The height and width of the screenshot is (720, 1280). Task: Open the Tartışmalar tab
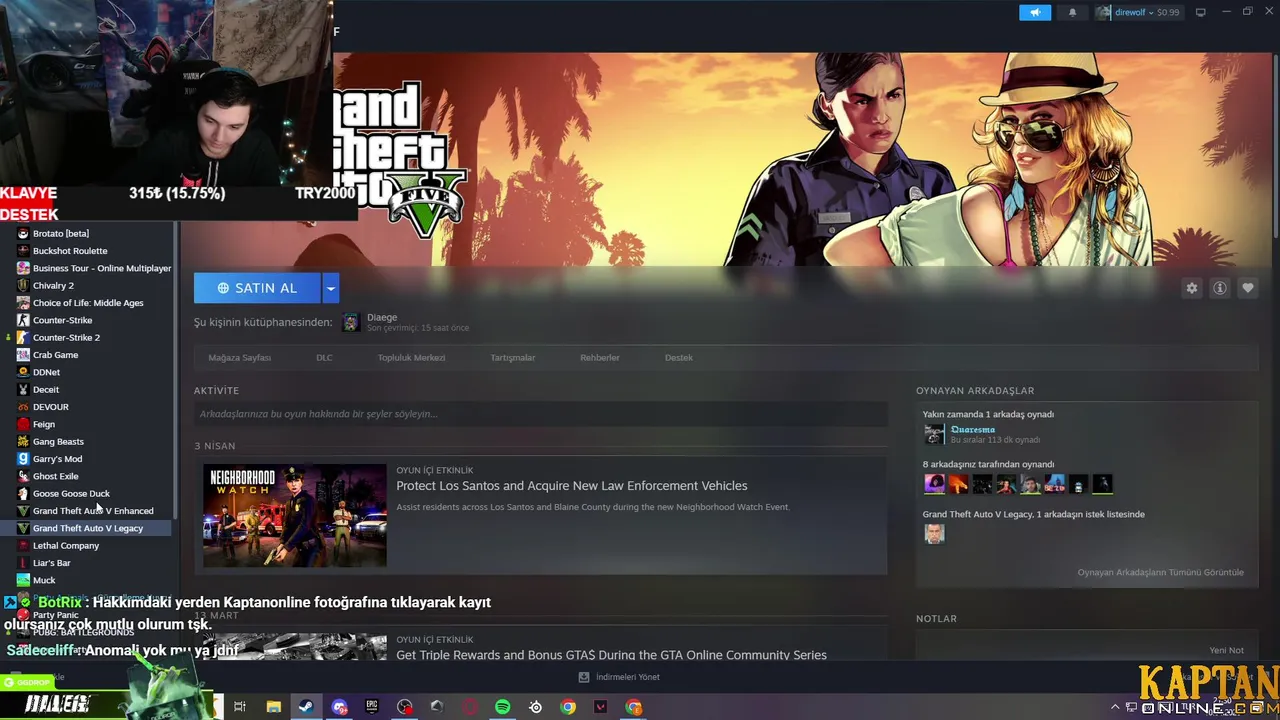[512, 357]
